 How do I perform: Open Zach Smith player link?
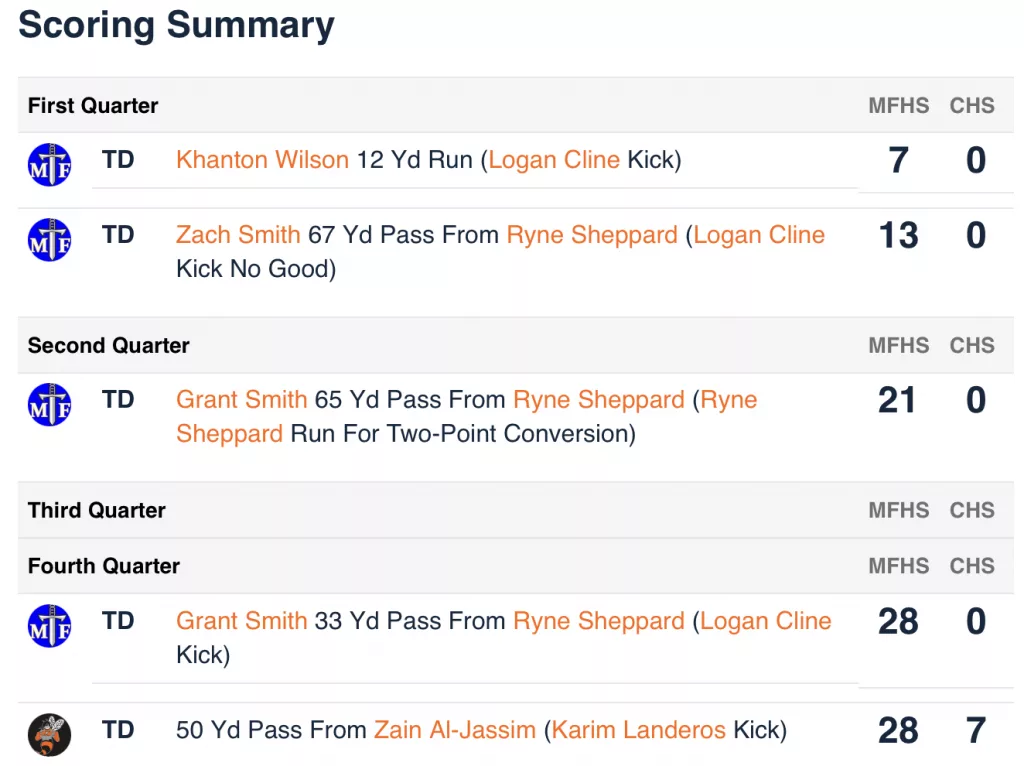[x=238, y=234]
